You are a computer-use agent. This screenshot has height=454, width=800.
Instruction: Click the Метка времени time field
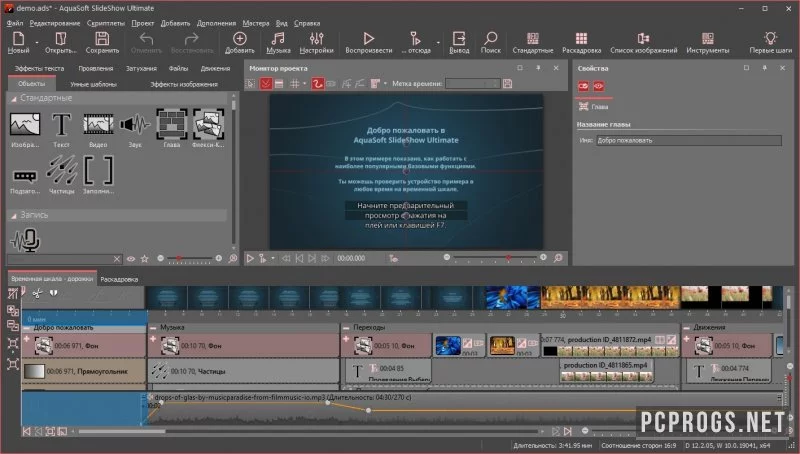tap(472, 84)
